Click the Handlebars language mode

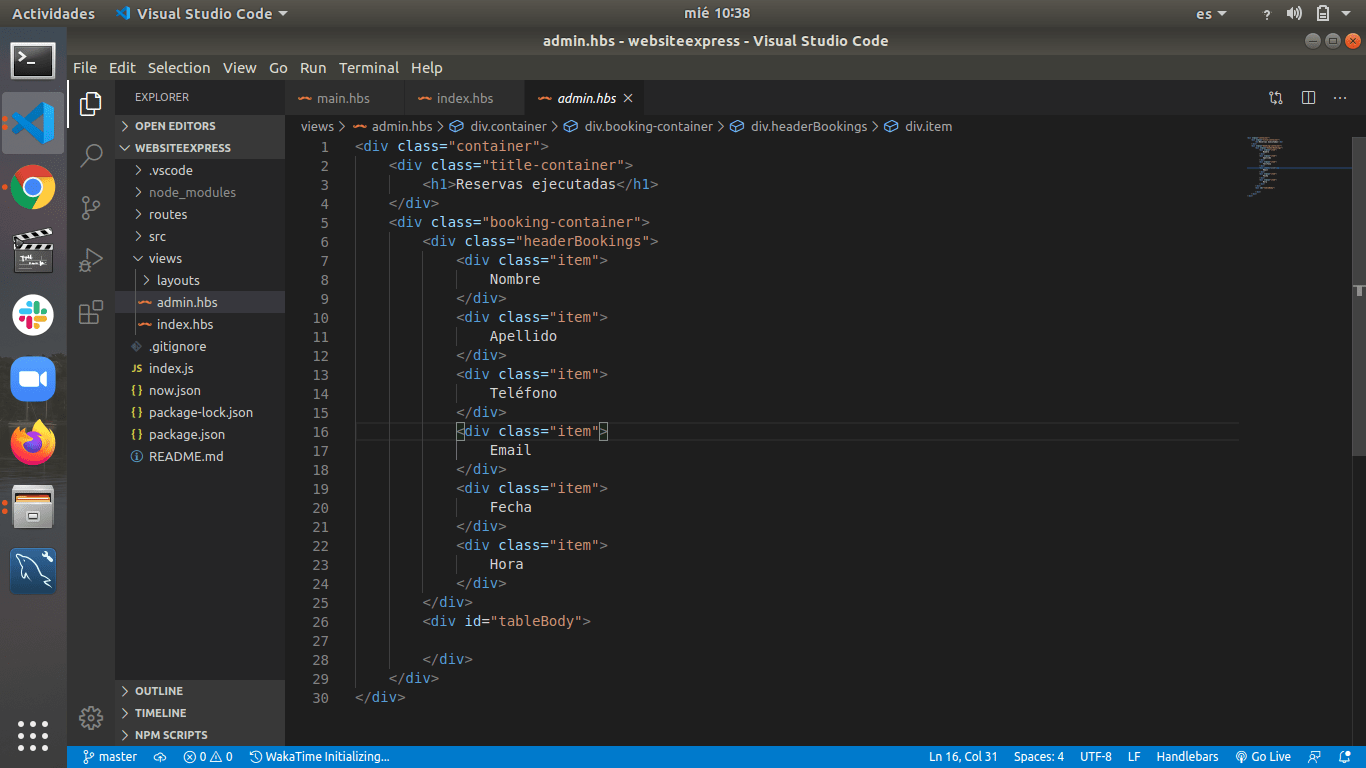(1187, 757)
